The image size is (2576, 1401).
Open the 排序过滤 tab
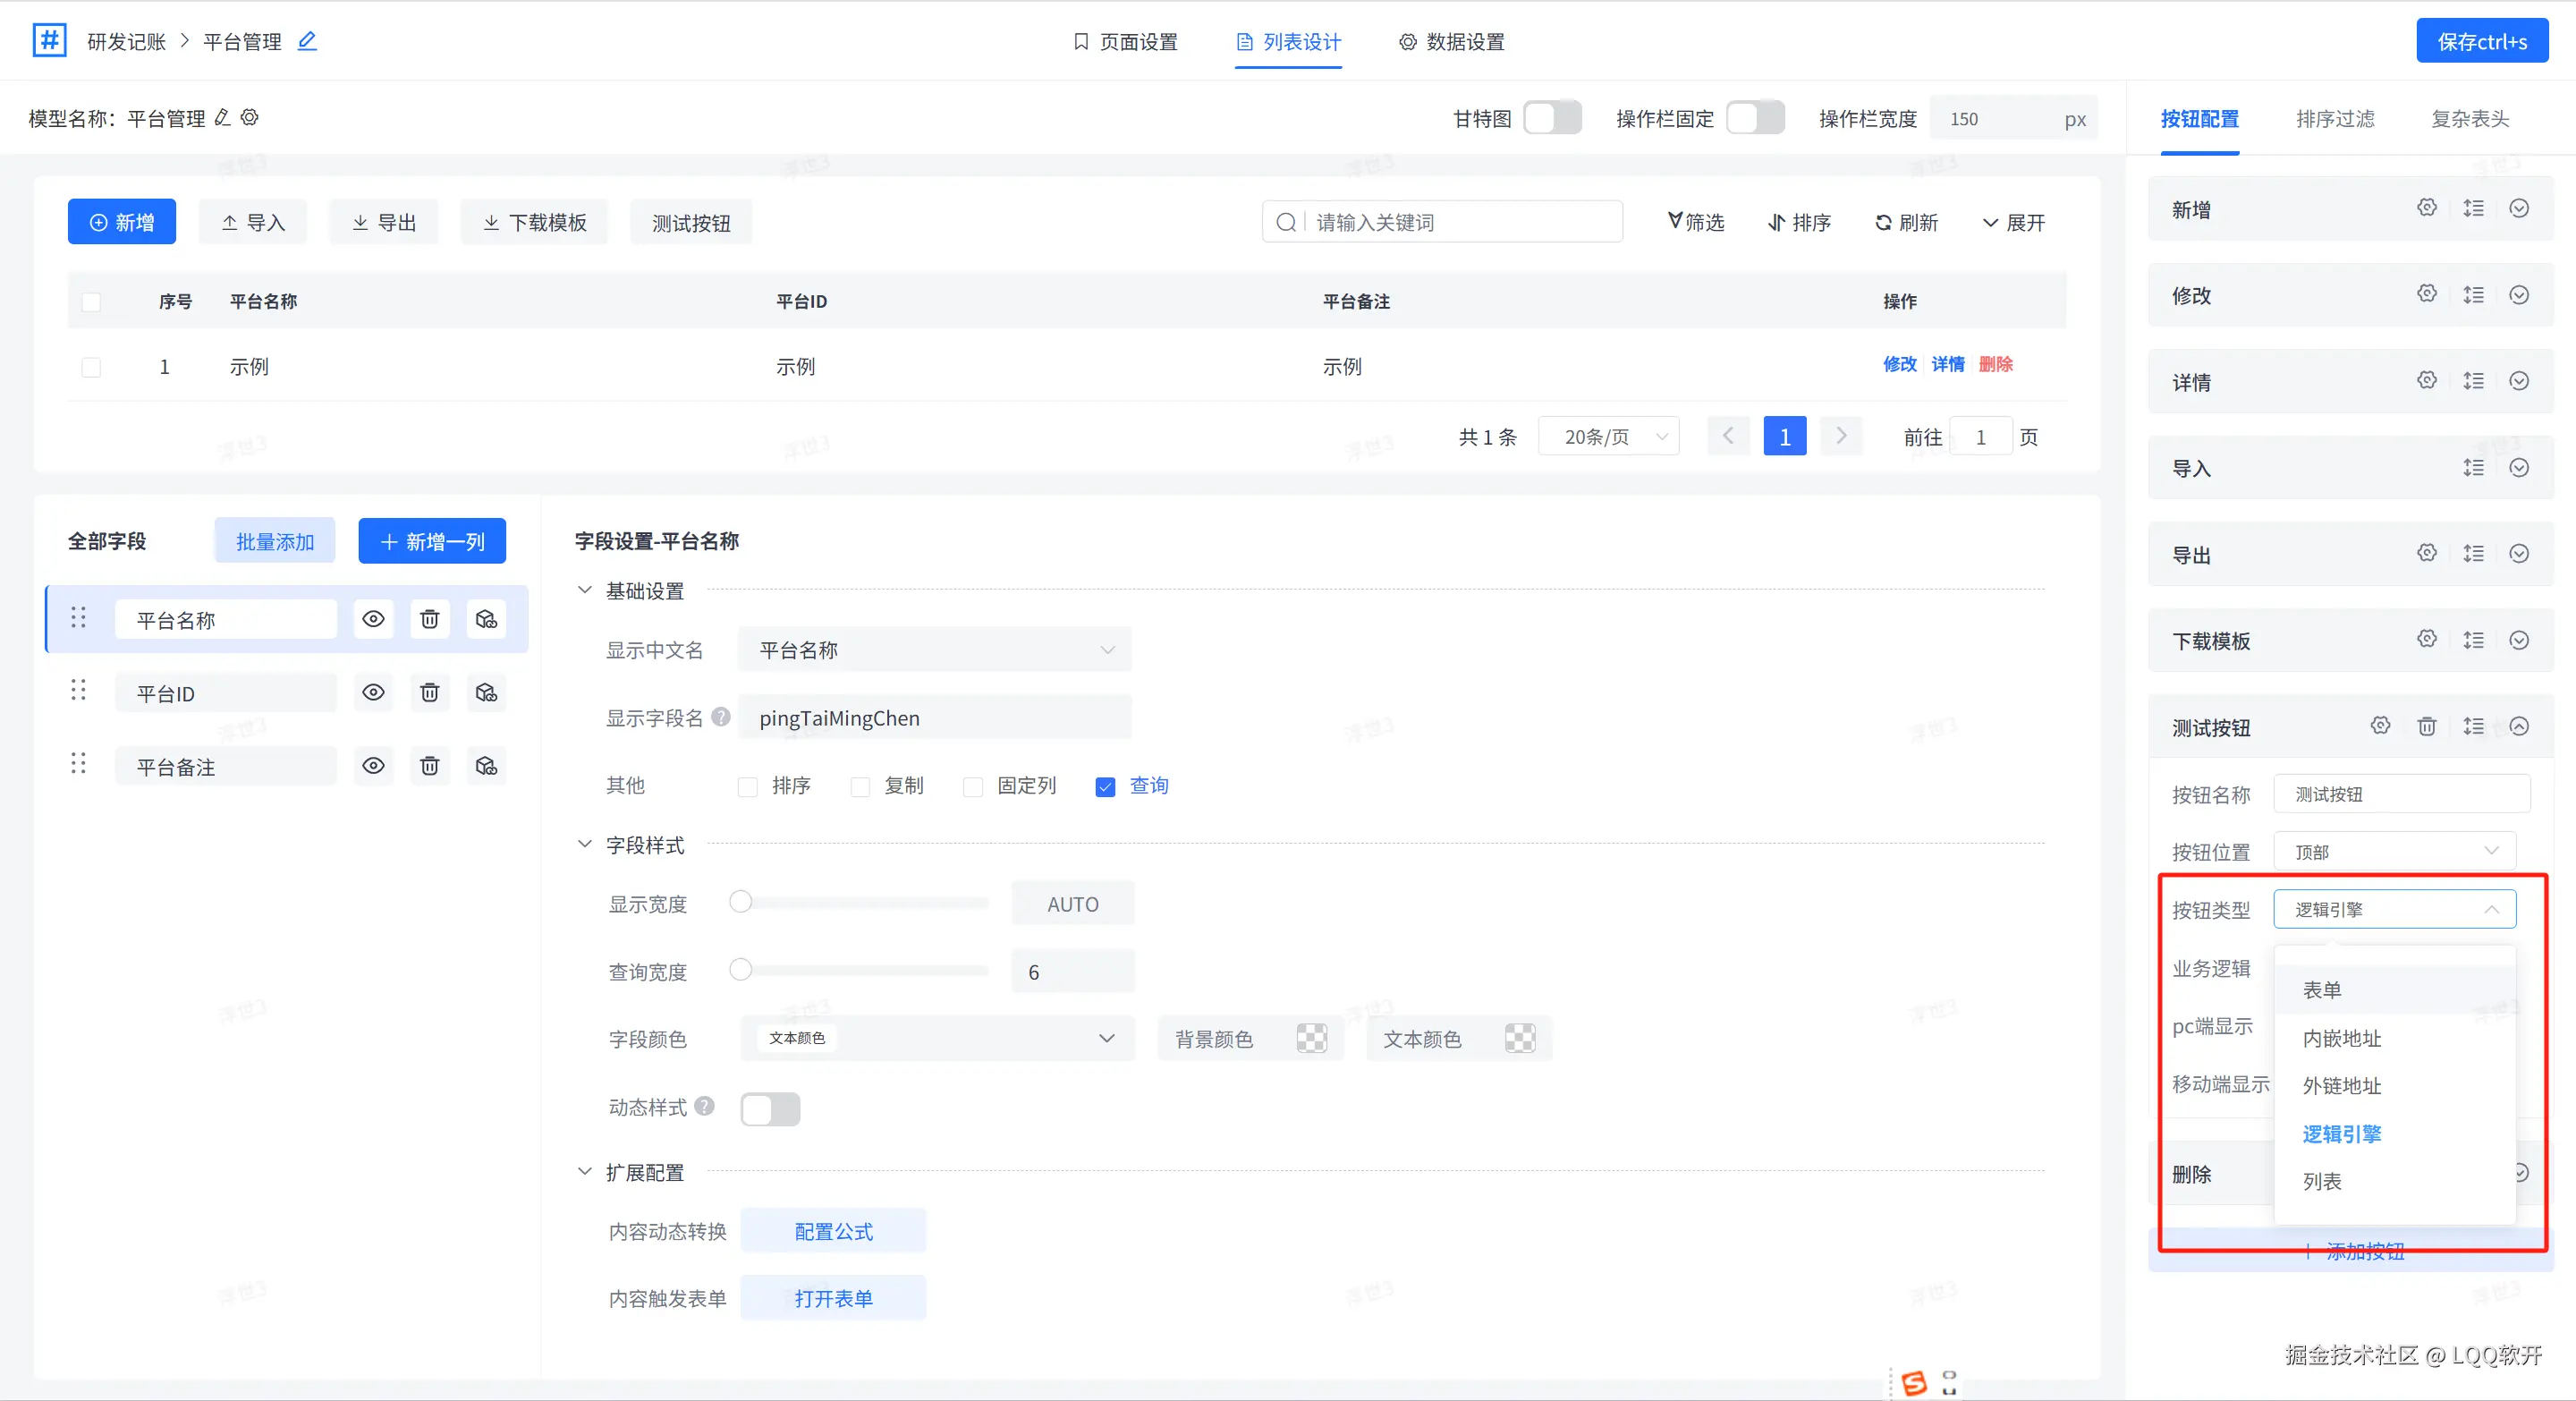pos(2334,119)
